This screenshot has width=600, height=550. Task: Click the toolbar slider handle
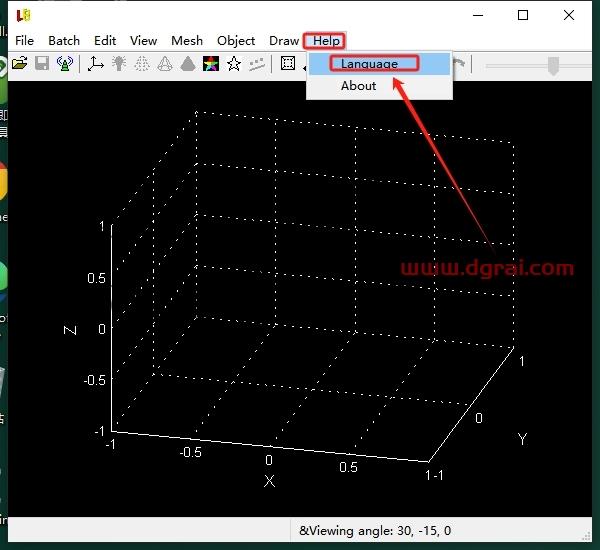[x=553, y=66]
